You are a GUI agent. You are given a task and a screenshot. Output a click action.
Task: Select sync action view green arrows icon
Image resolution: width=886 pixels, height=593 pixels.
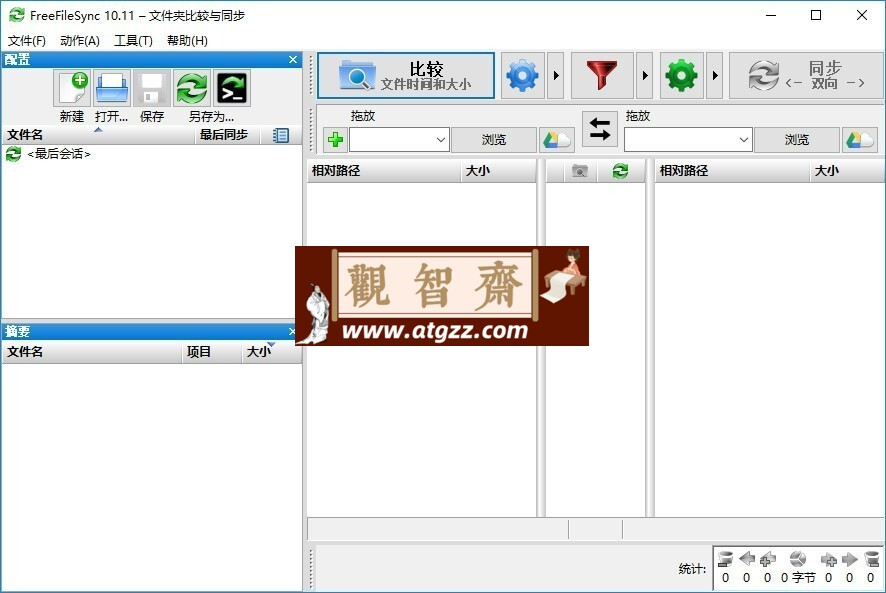[620, 171]
